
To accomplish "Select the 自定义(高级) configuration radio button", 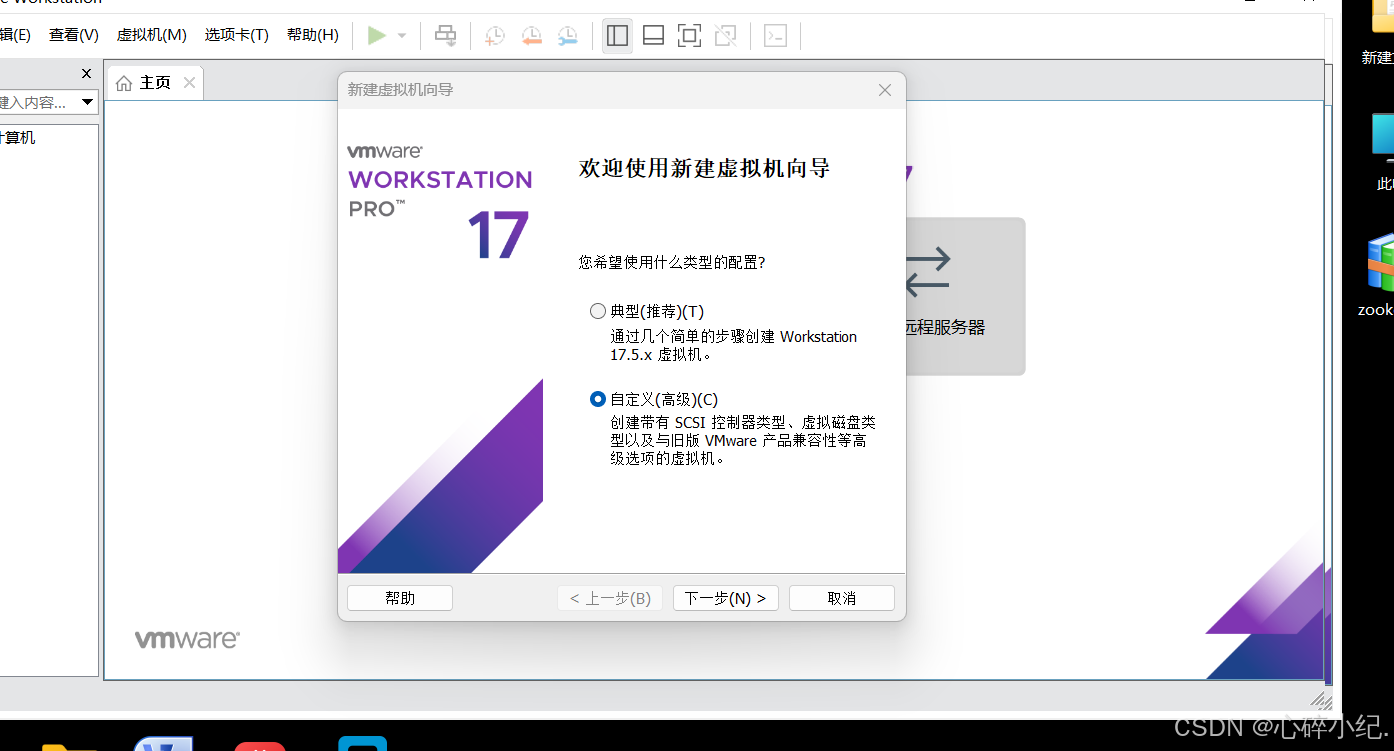I will [x=598, y=399].
